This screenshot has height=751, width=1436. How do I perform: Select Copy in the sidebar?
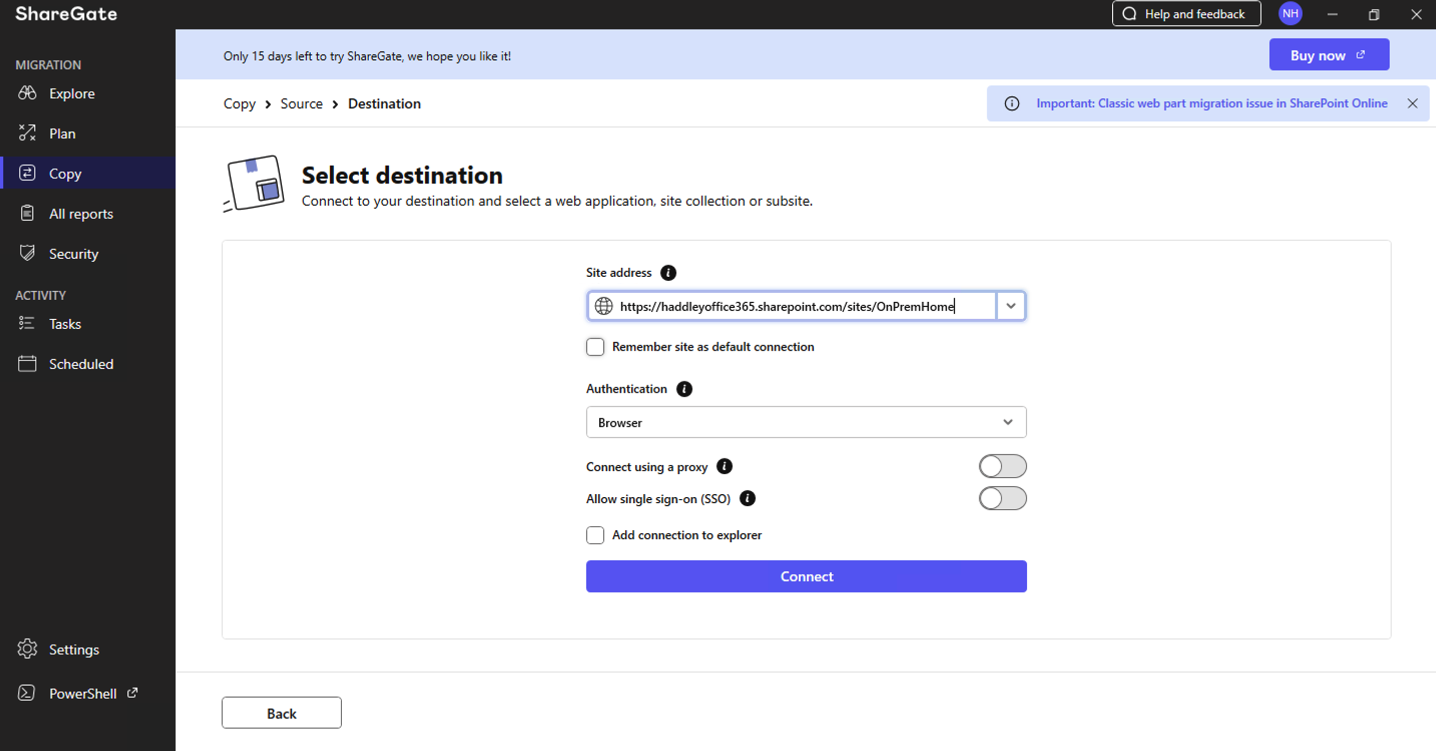click(x=87, y=173)
